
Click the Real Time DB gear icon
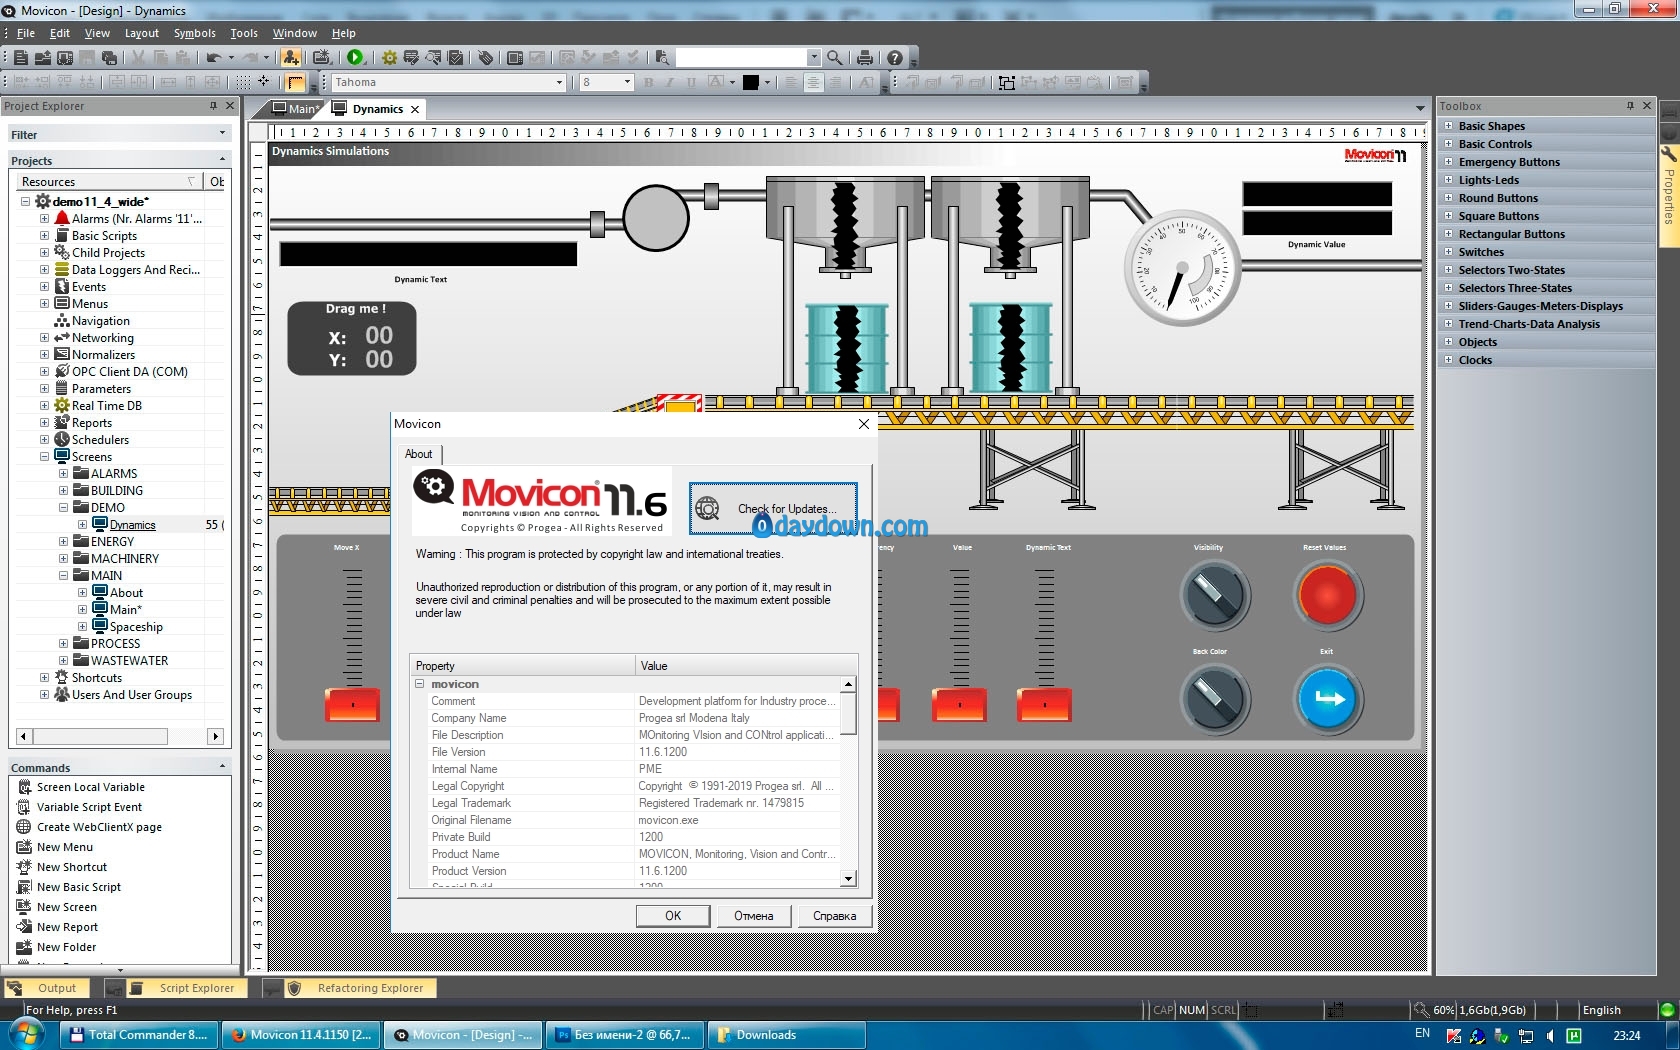[62, 405]
